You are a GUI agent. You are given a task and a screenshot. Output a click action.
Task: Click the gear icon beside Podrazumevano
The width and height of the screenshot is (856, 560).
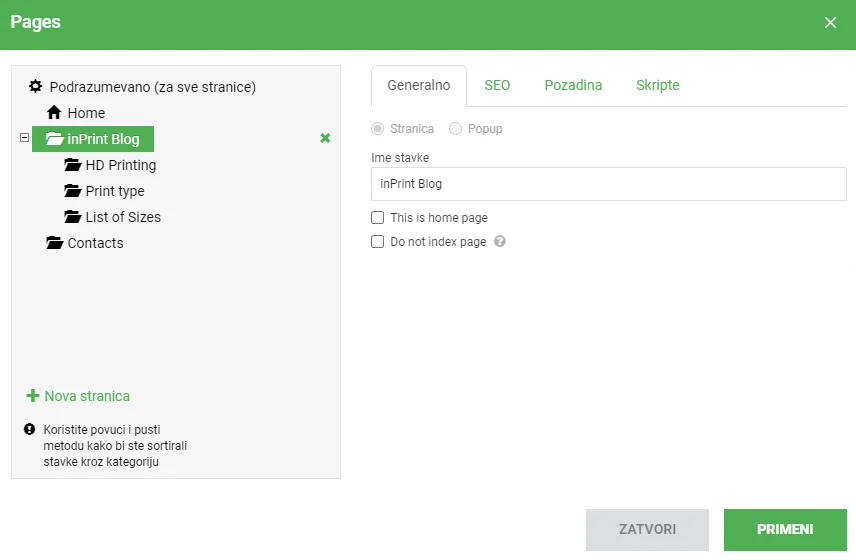35,86
